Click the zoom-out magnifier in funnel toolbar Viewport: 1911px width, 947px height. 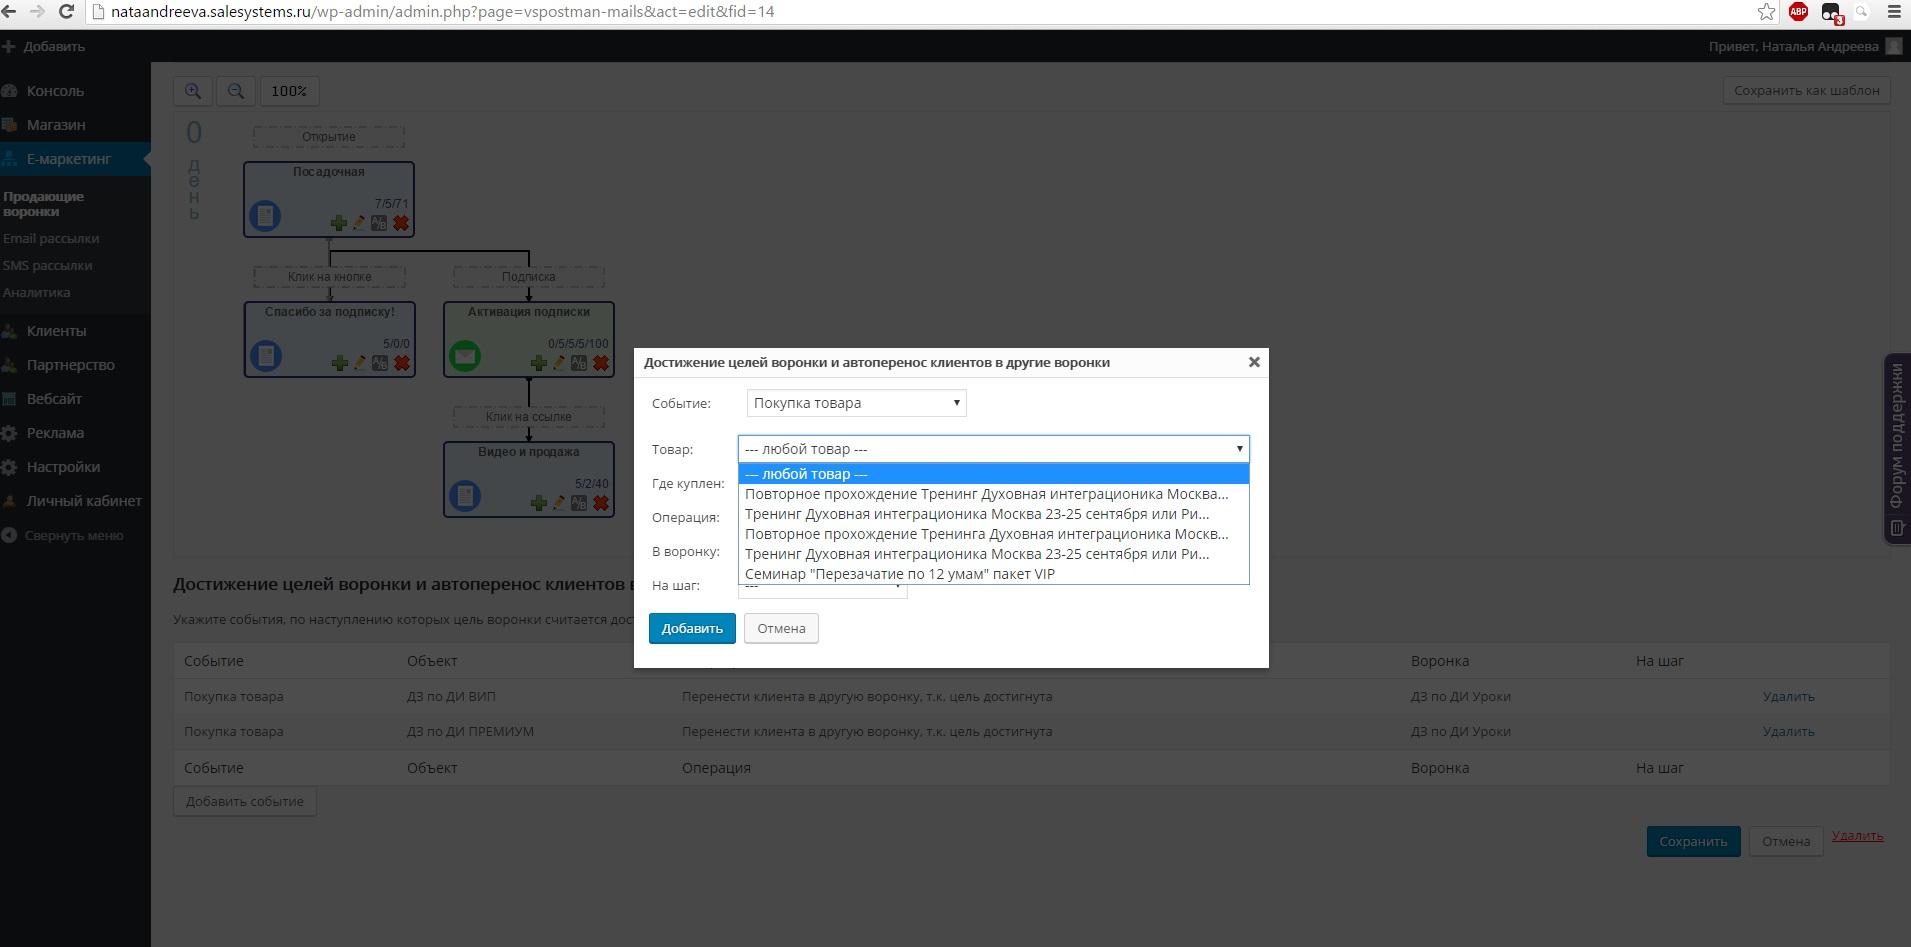coord(236,91)
